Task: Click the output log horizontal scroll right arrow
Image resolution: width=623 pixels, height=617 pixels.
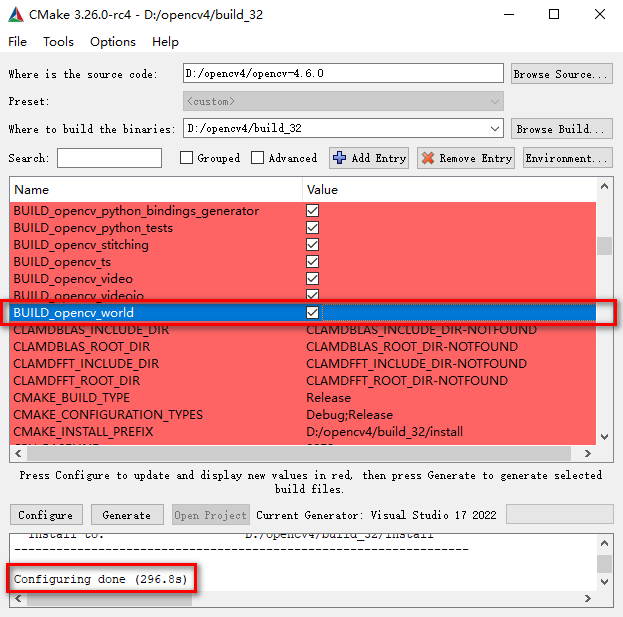Action: [588, 598]
